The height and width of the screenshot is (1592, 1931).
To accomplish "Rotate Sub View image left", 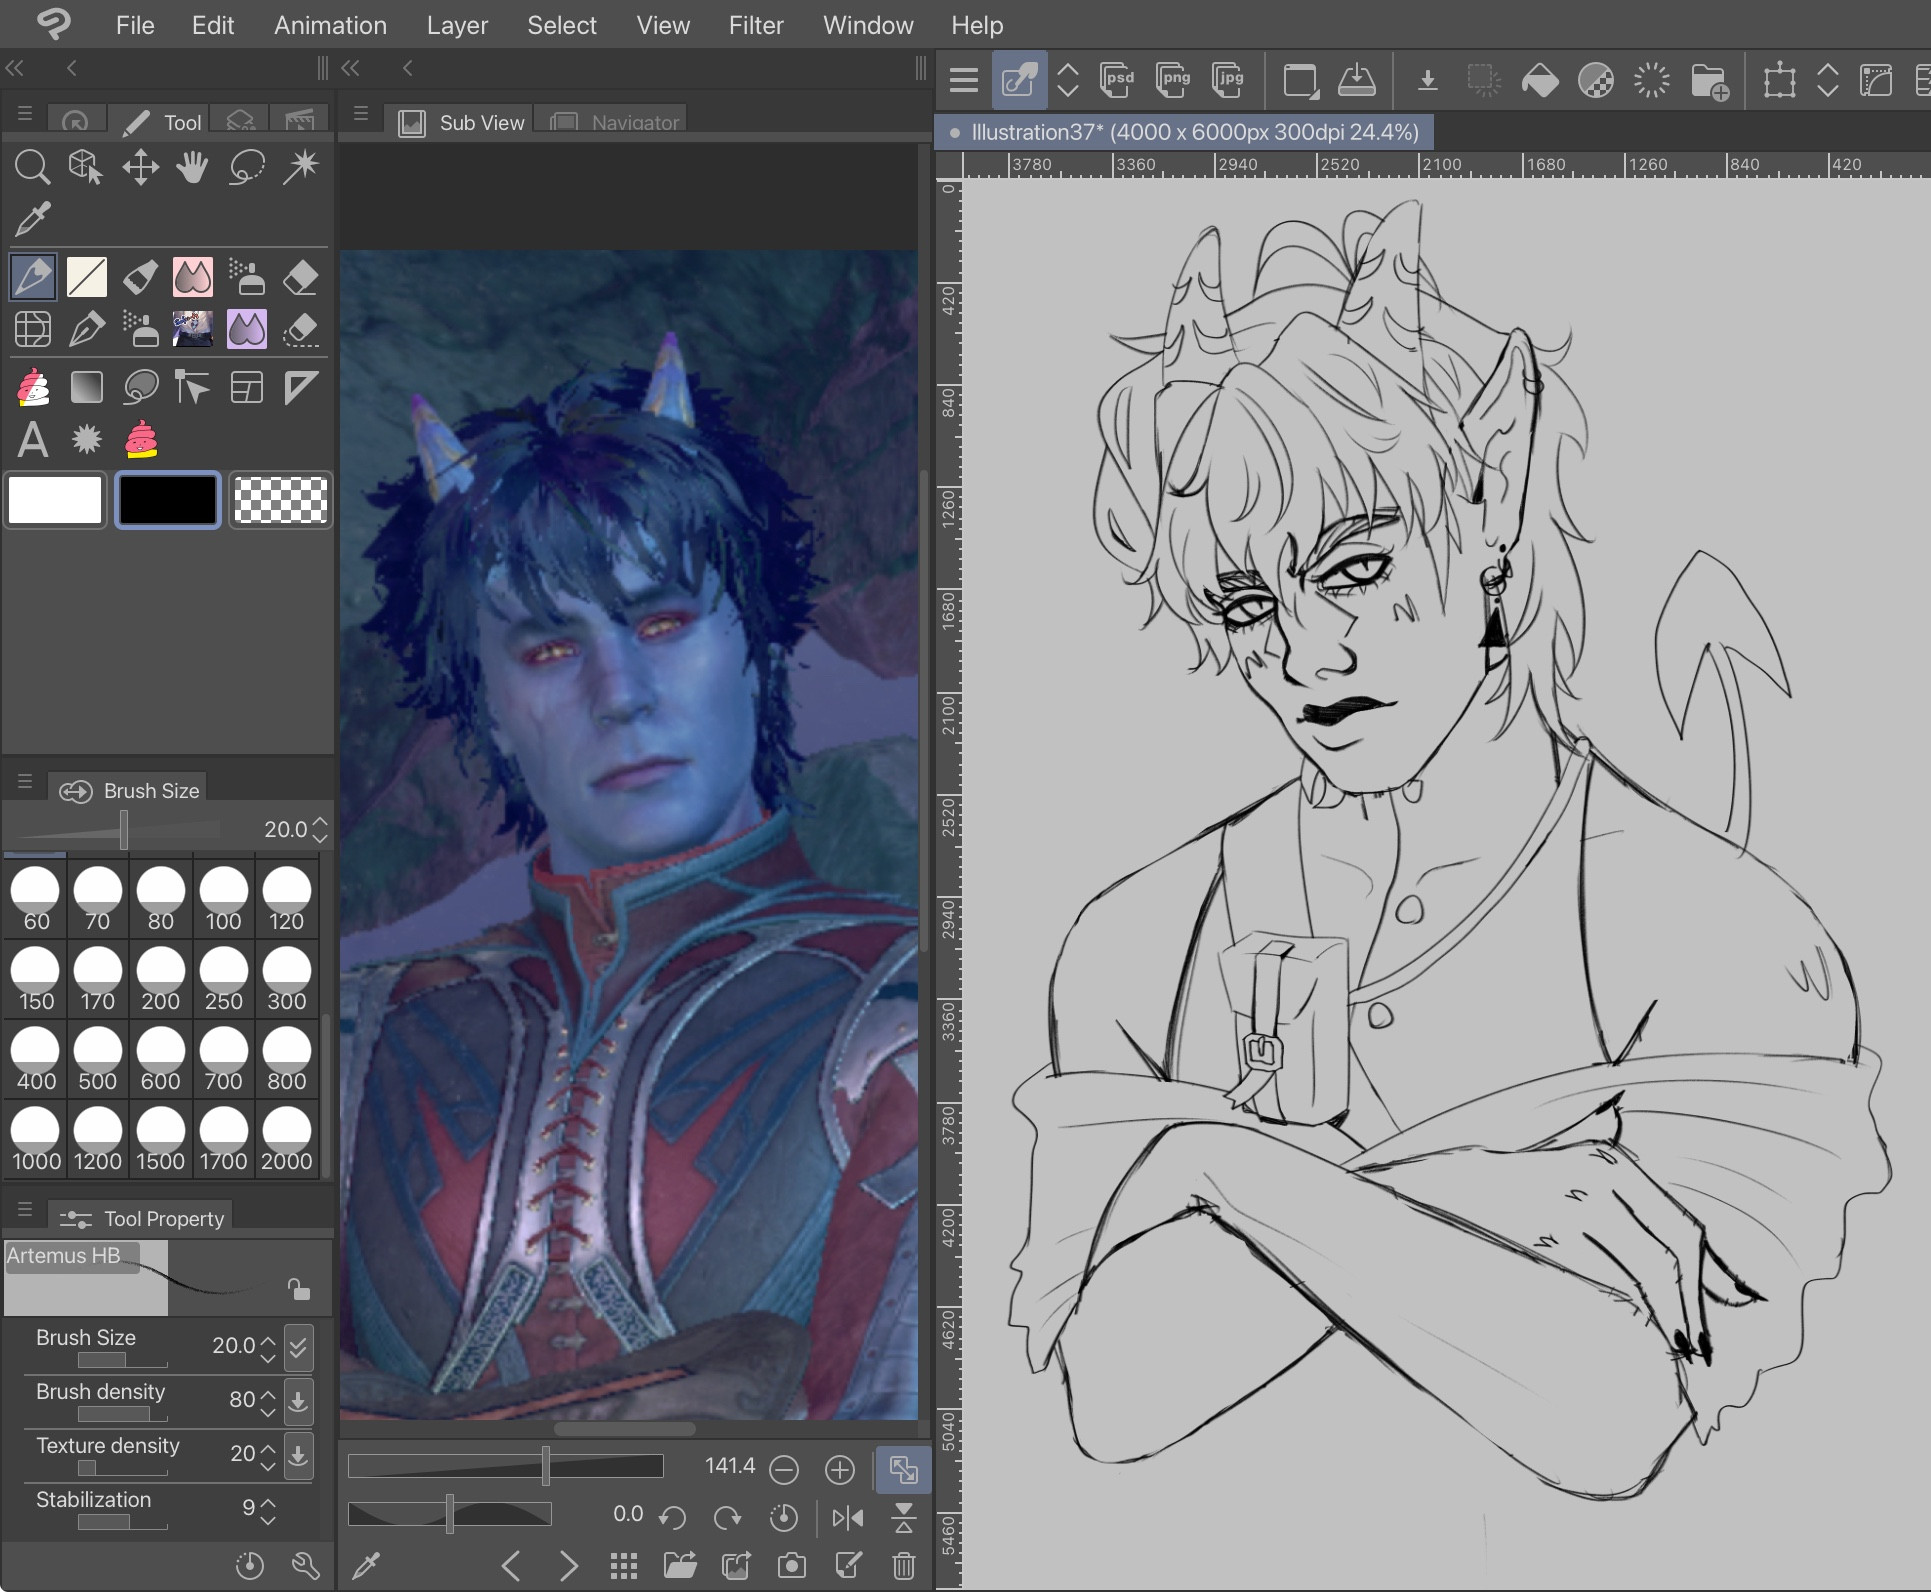I will (673, 1518).
